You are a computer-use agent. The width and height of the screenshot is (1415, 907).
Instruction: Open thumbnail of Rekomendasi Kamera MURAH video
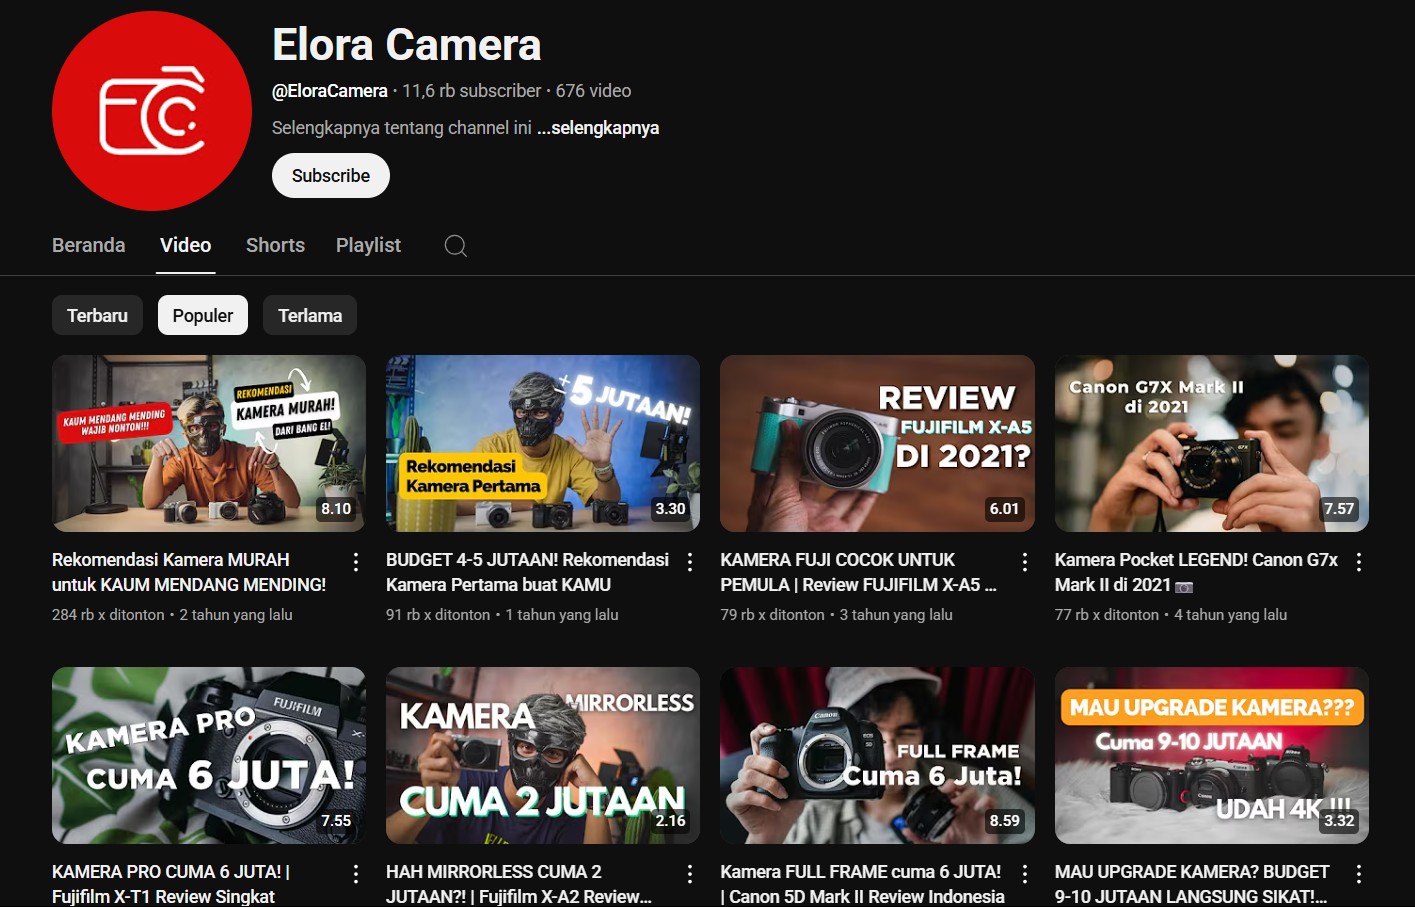[209, 443]
